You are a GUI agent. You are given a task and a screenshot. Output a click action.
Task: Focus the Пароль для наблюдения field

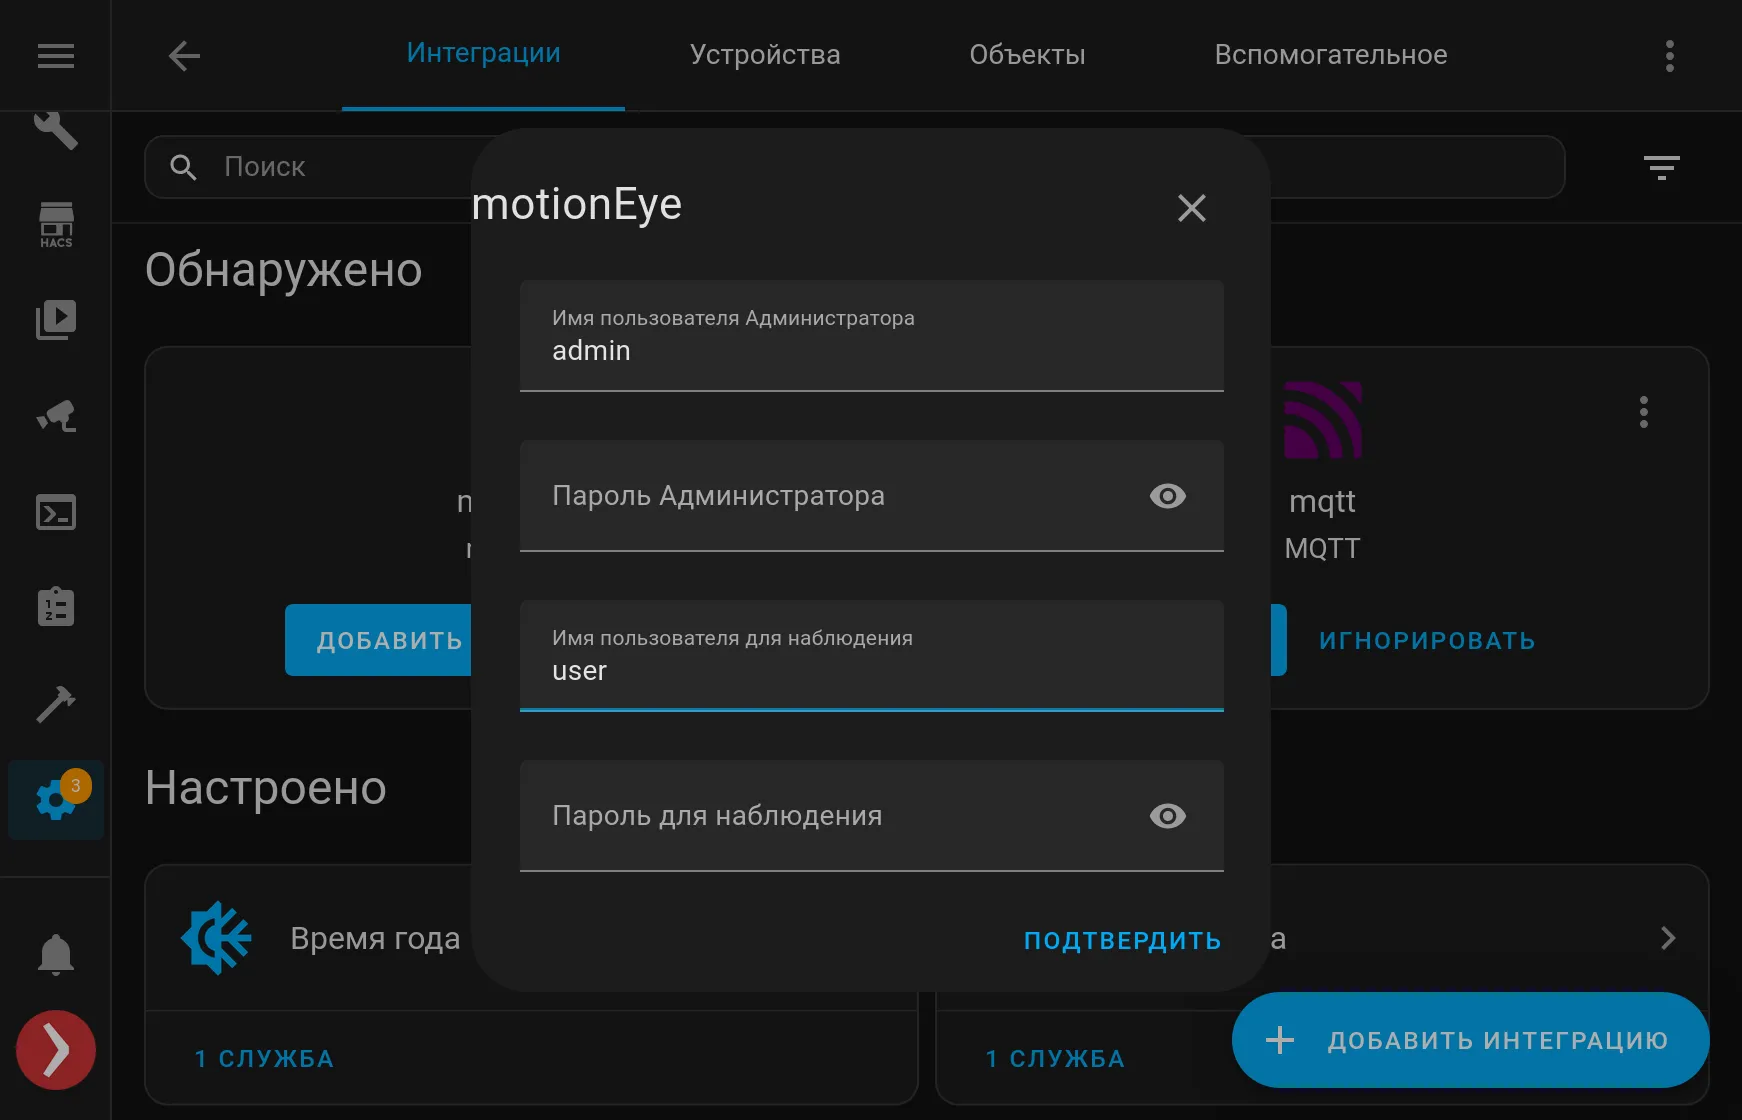click(x=872, y=816)
